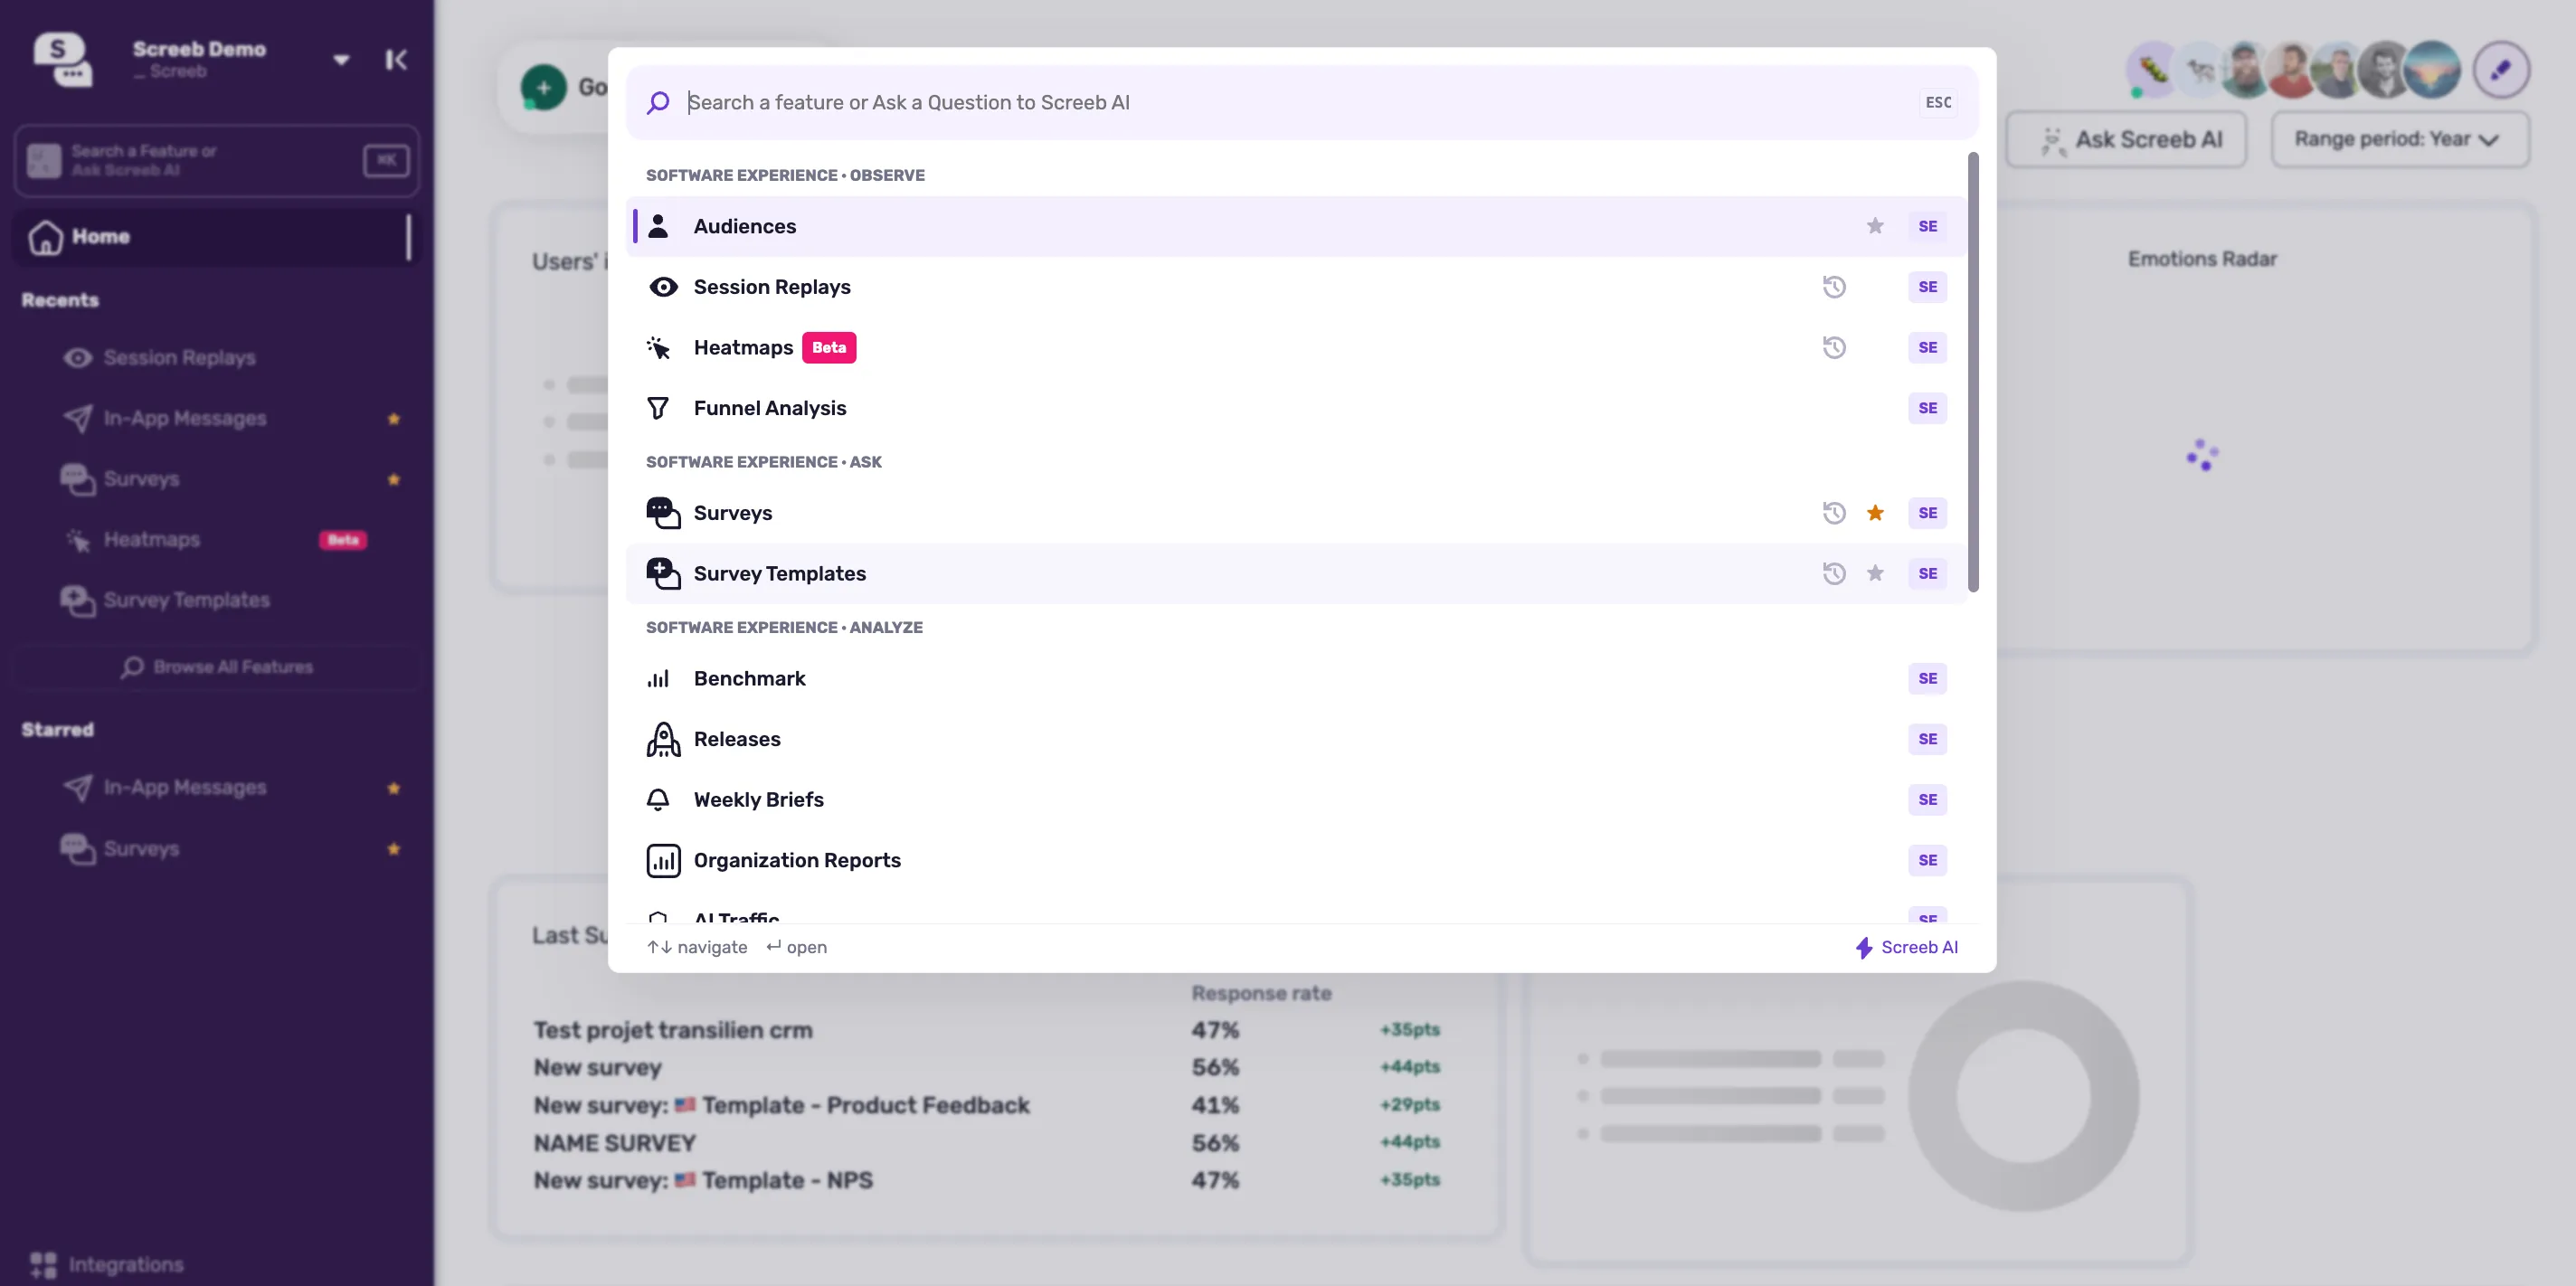Click the green plus icon behind the palette
Image resolution: width=2576 pixels, height=1286 pixels.
coord(543,88)
